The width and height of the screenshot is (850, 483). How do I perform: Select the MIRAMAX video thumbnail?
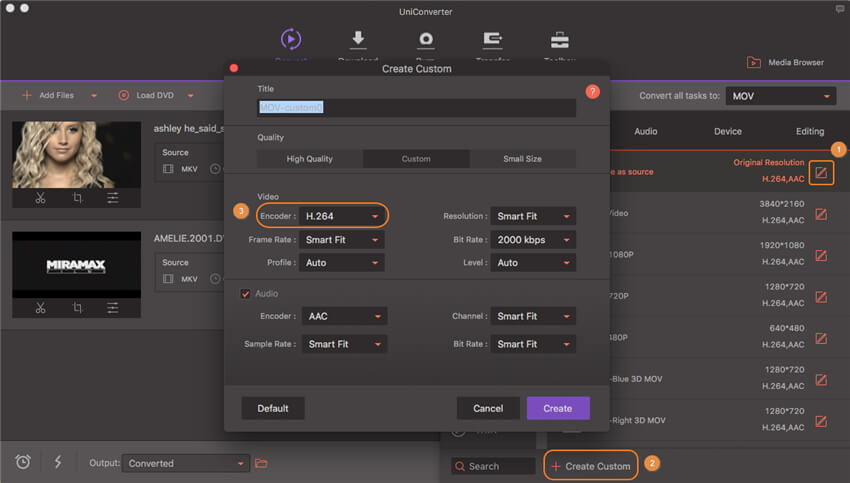(76, 265)
